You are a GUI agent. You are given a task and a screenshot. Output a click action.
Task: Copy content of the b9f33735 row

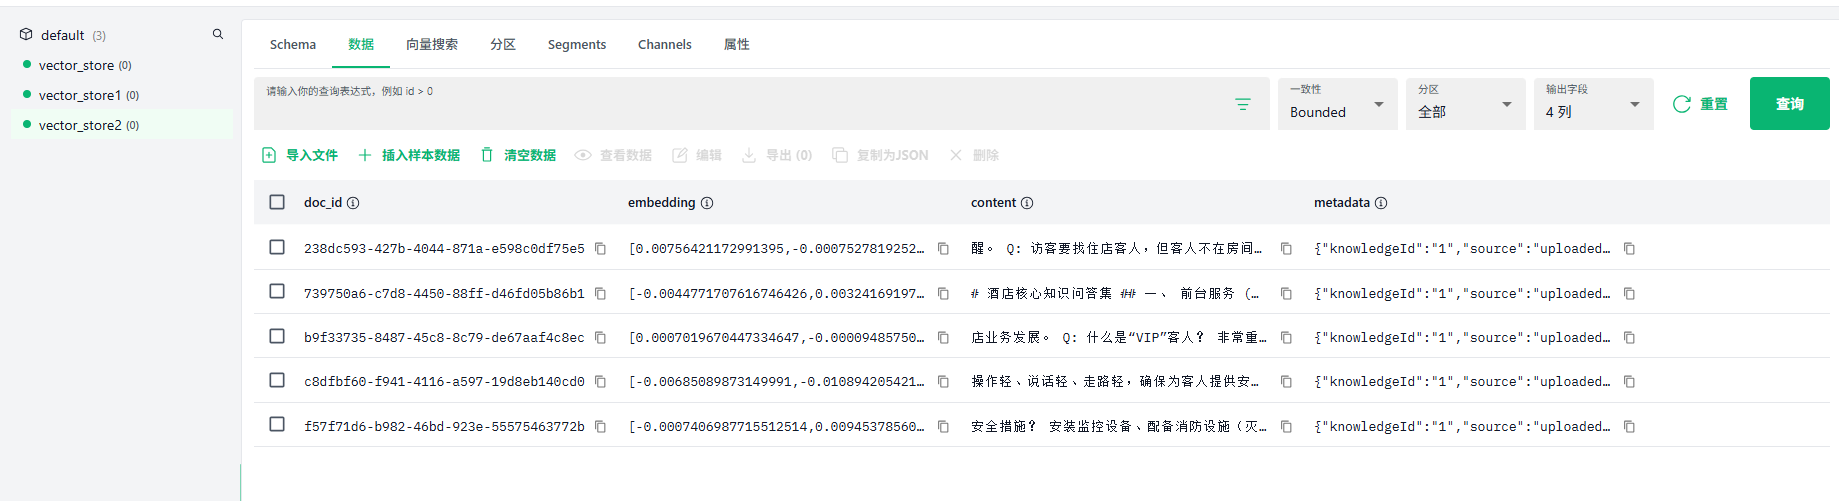[1286, 337]
